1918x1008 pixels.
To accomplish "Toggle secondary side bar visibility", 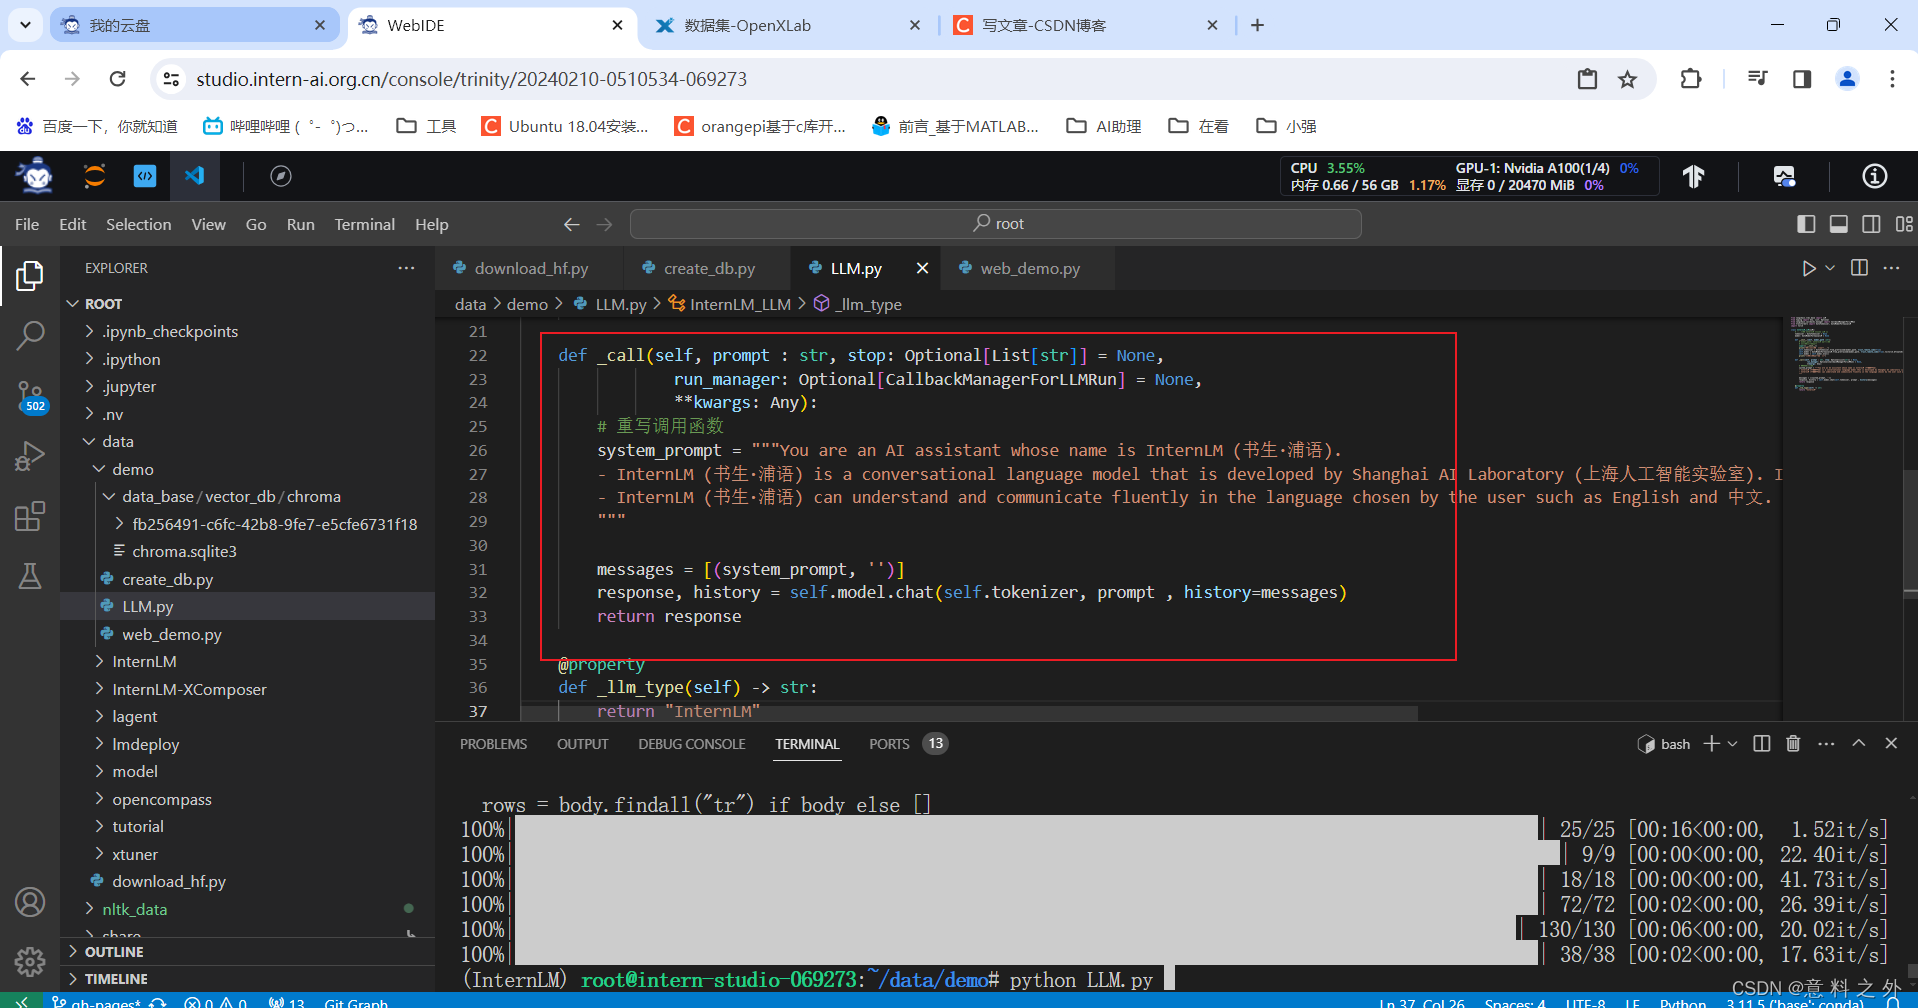I will tap(1871, 224).
